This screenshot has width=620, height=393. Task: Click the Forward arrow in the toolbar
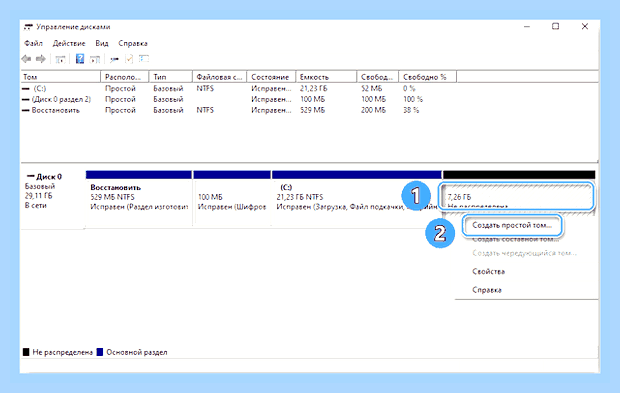(x=41, y=59)
